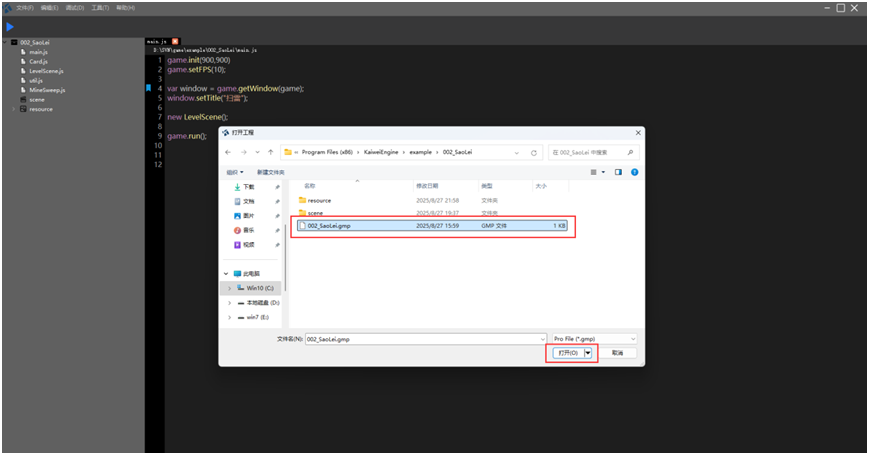The image size is (869, 455).
Task: Open the 文件(F) menu
Action: 24,8
